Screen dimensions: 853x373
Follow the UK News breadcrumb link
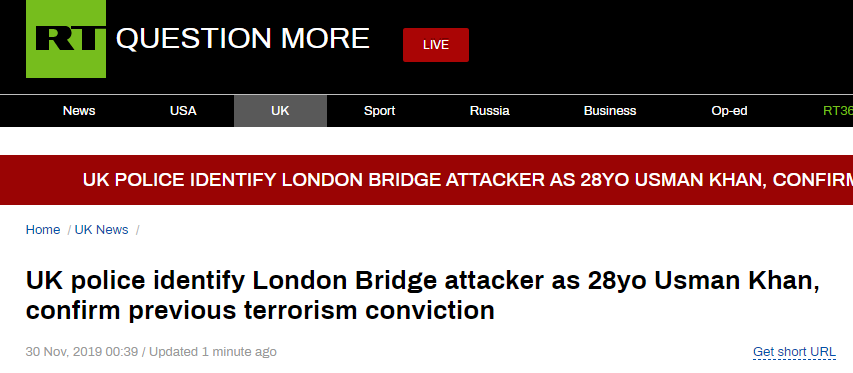[102, 230]
